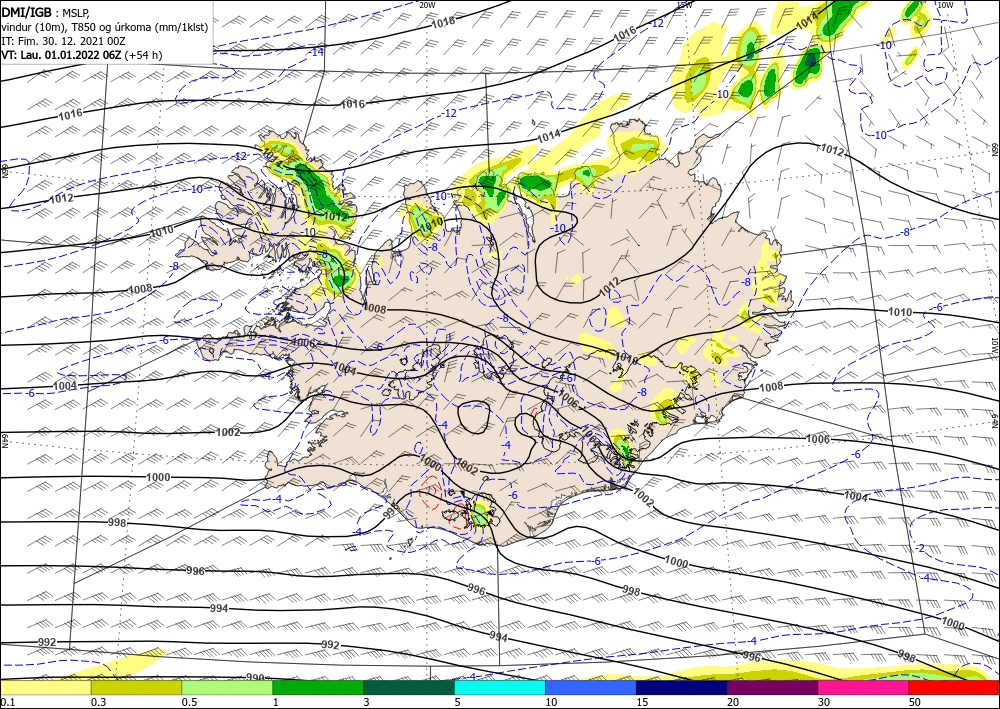
Task: Select the 'VT: Lau. 01.01.2022 06Z' line
Action: coord(61,55)
